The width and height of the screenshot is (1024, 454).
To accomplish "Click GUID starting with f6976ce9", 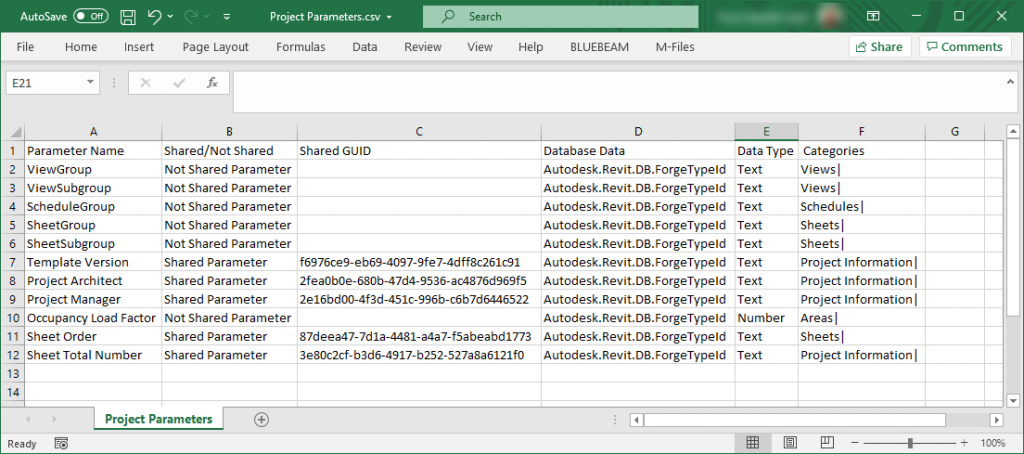I will 419,262.
